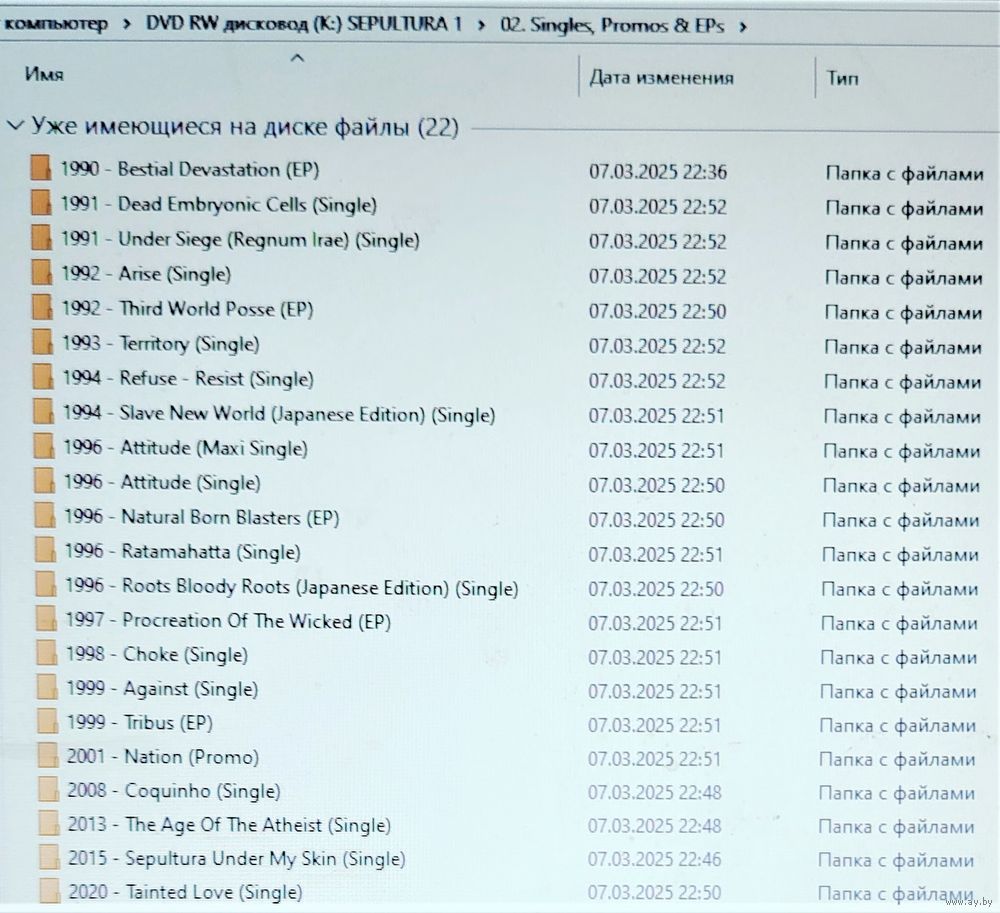
Task: Select folder name '1991 - Dead Embryonic Cells (Single)'
Action: pyautogui.click(x=219, y=205)
